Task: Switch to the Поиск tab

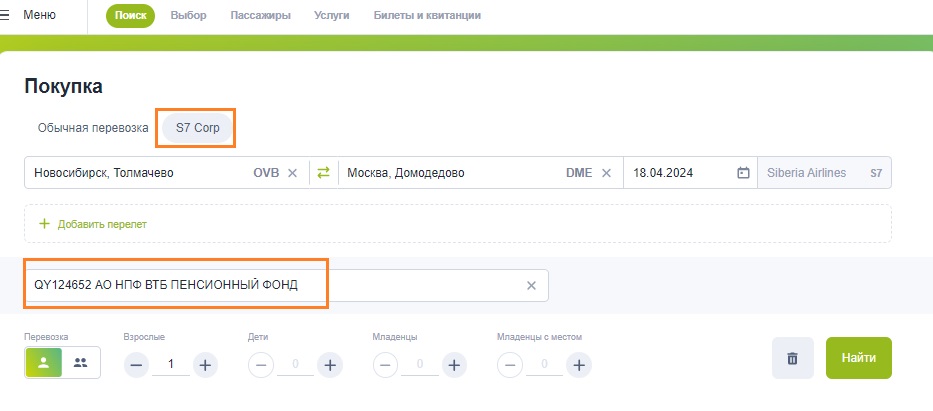Action: coord(130,15)
